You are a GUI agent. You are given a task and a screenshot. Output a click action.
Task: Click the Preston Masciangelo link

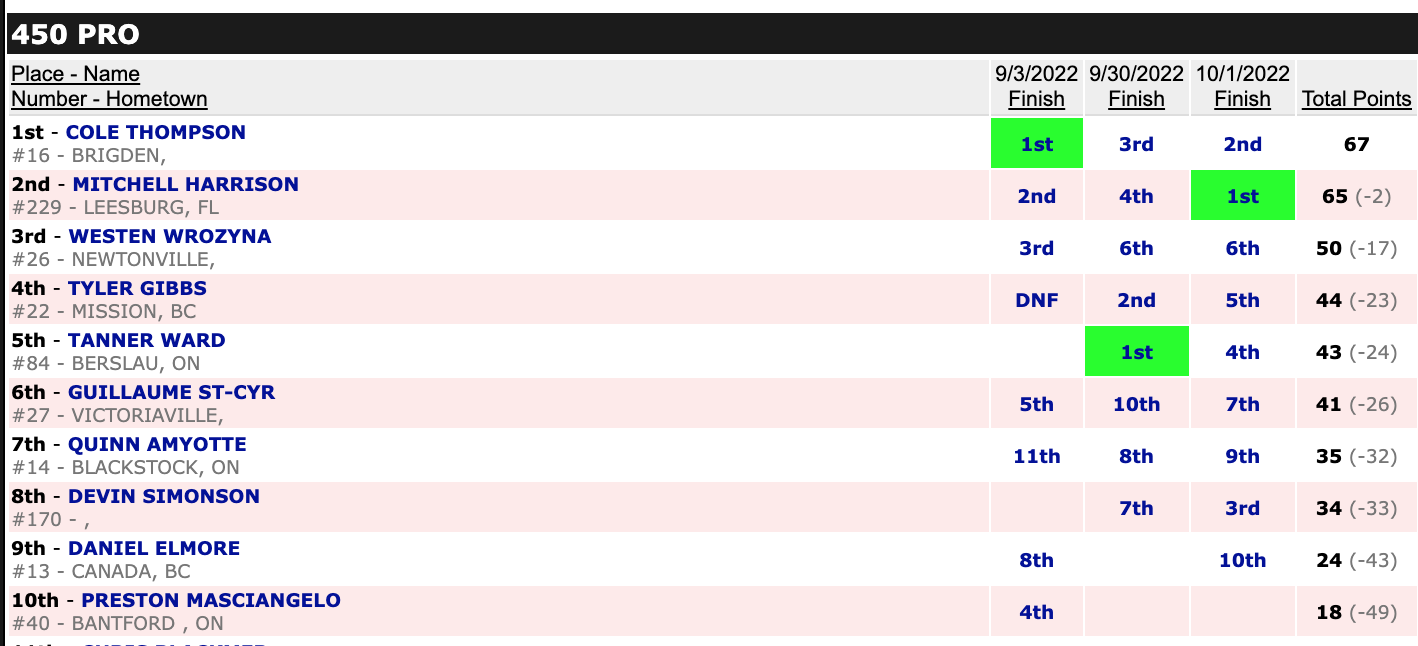[x=210, y=600]
